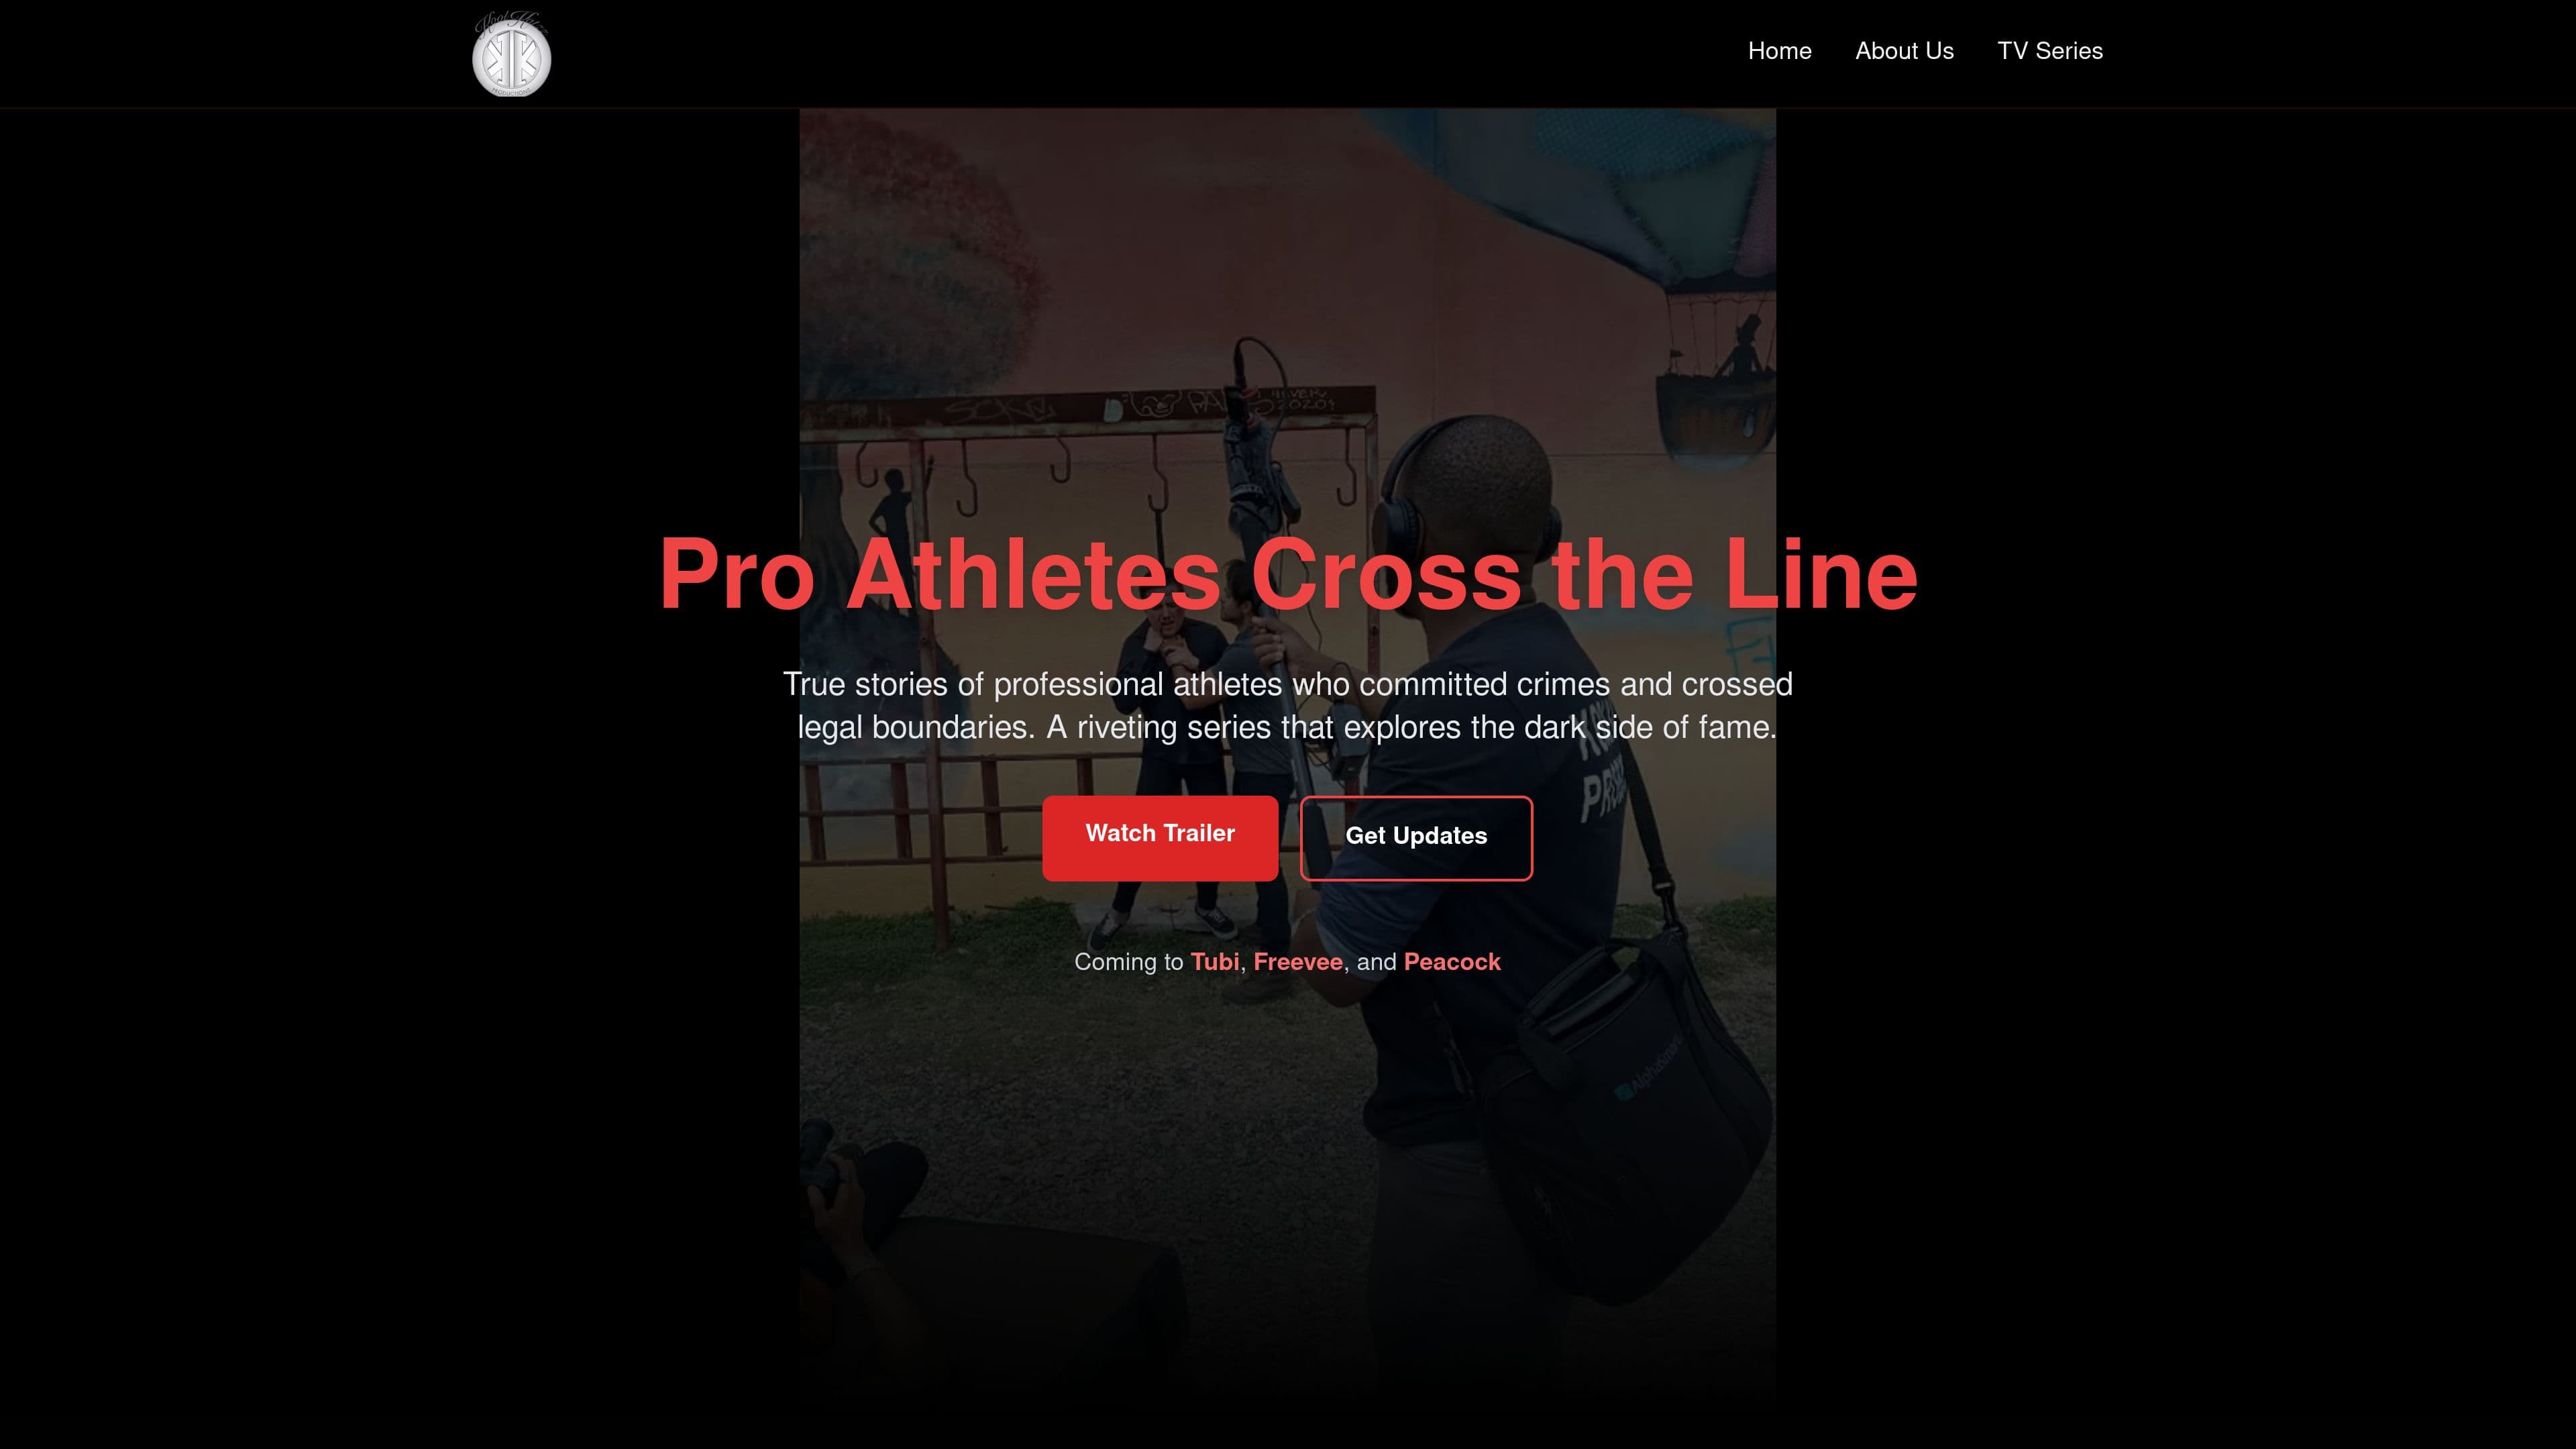The width and height of the screenshot is (2576, 1449).
Task: Click the red Watch Trailer button
Action: coord(1160,838)
